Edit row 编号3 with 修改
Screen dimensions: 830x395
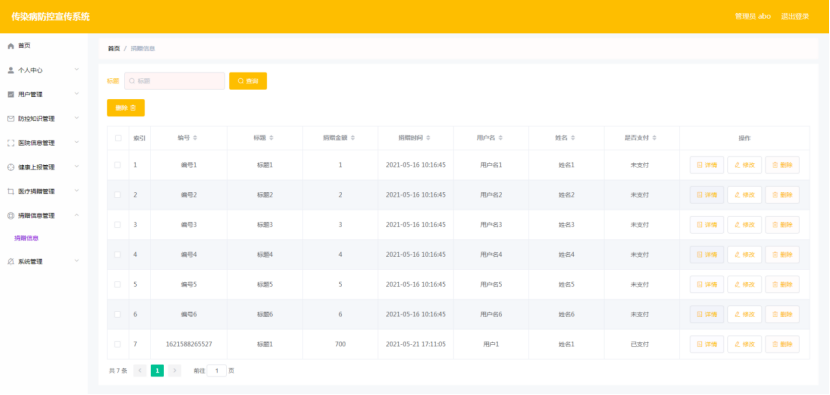pyautogui.click(x=744, y=225)
